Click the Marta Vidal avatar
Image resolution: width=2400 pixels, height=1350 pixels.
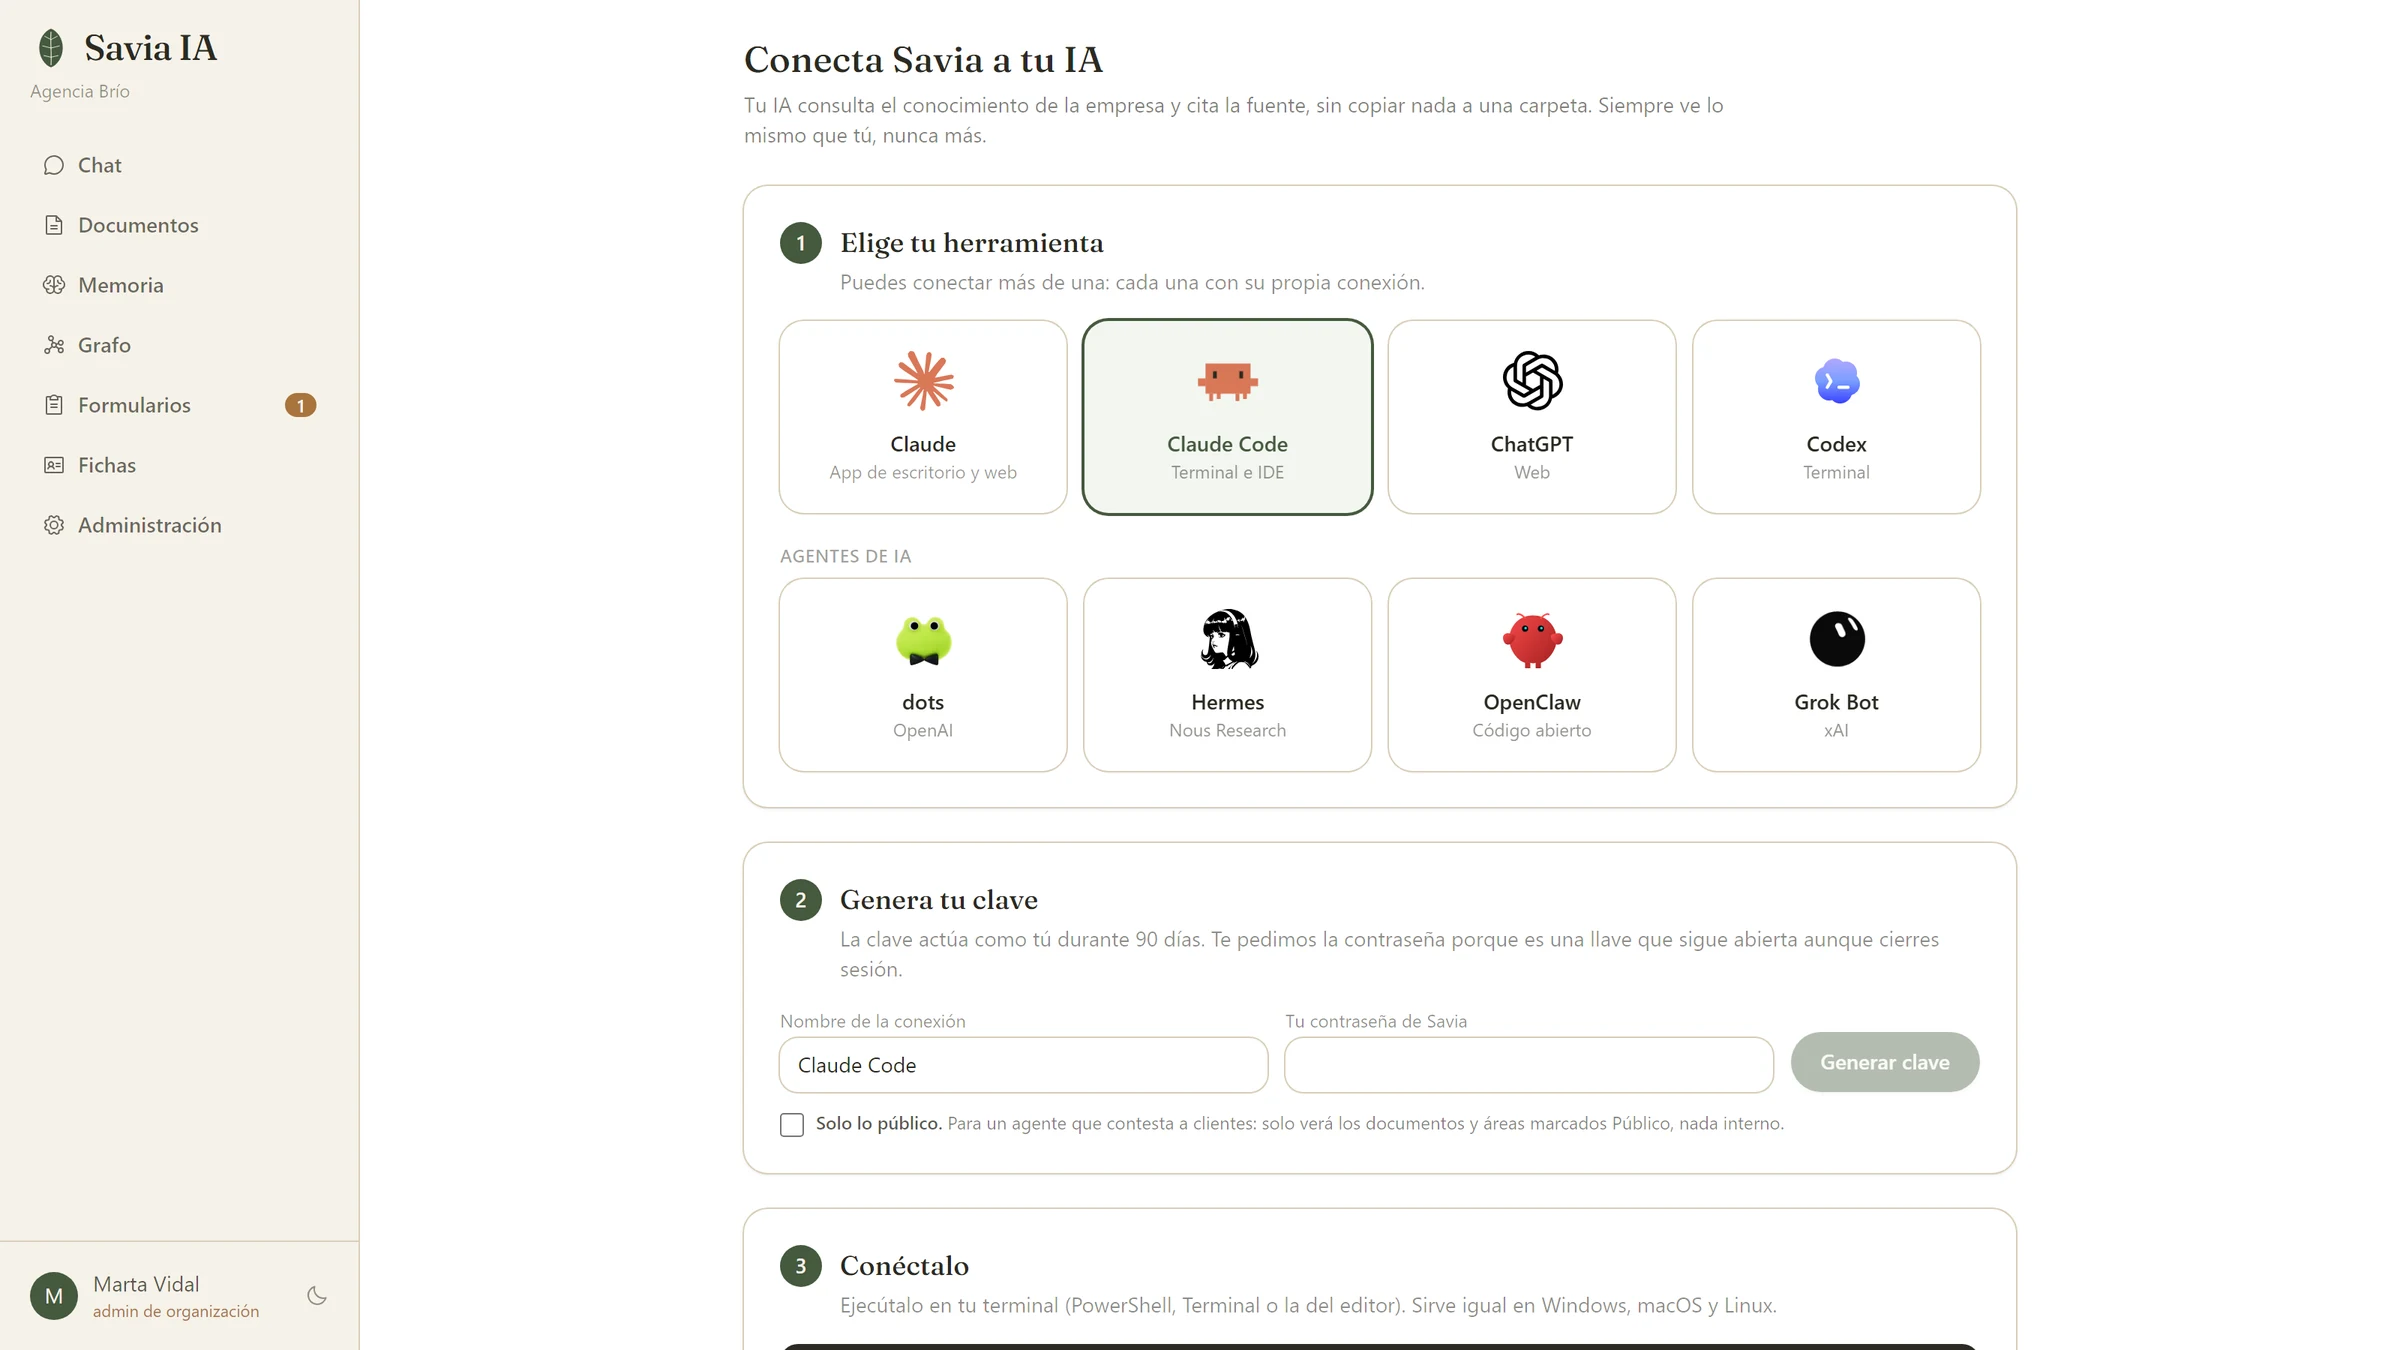point(54,1296)
